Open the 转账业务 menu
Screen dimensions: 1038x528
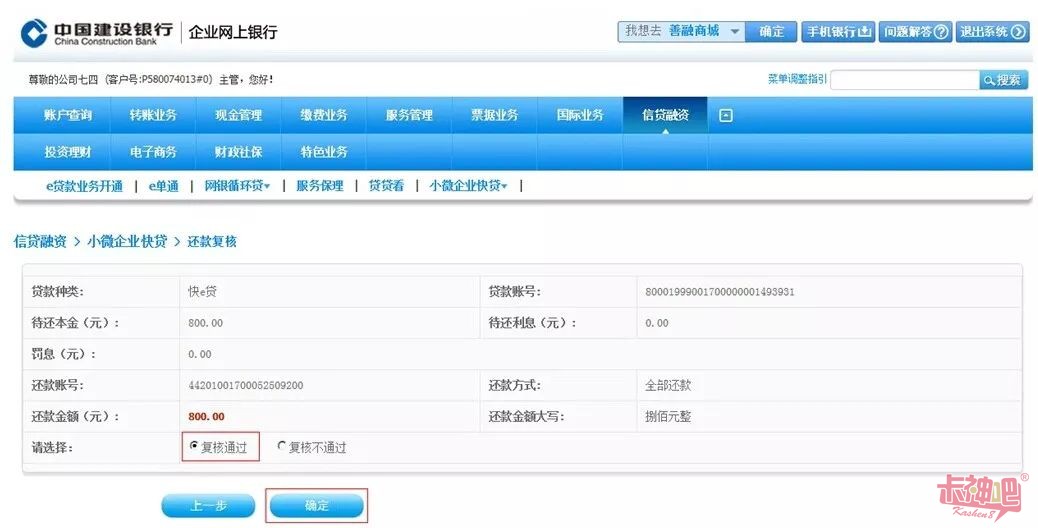pos(153,115)
